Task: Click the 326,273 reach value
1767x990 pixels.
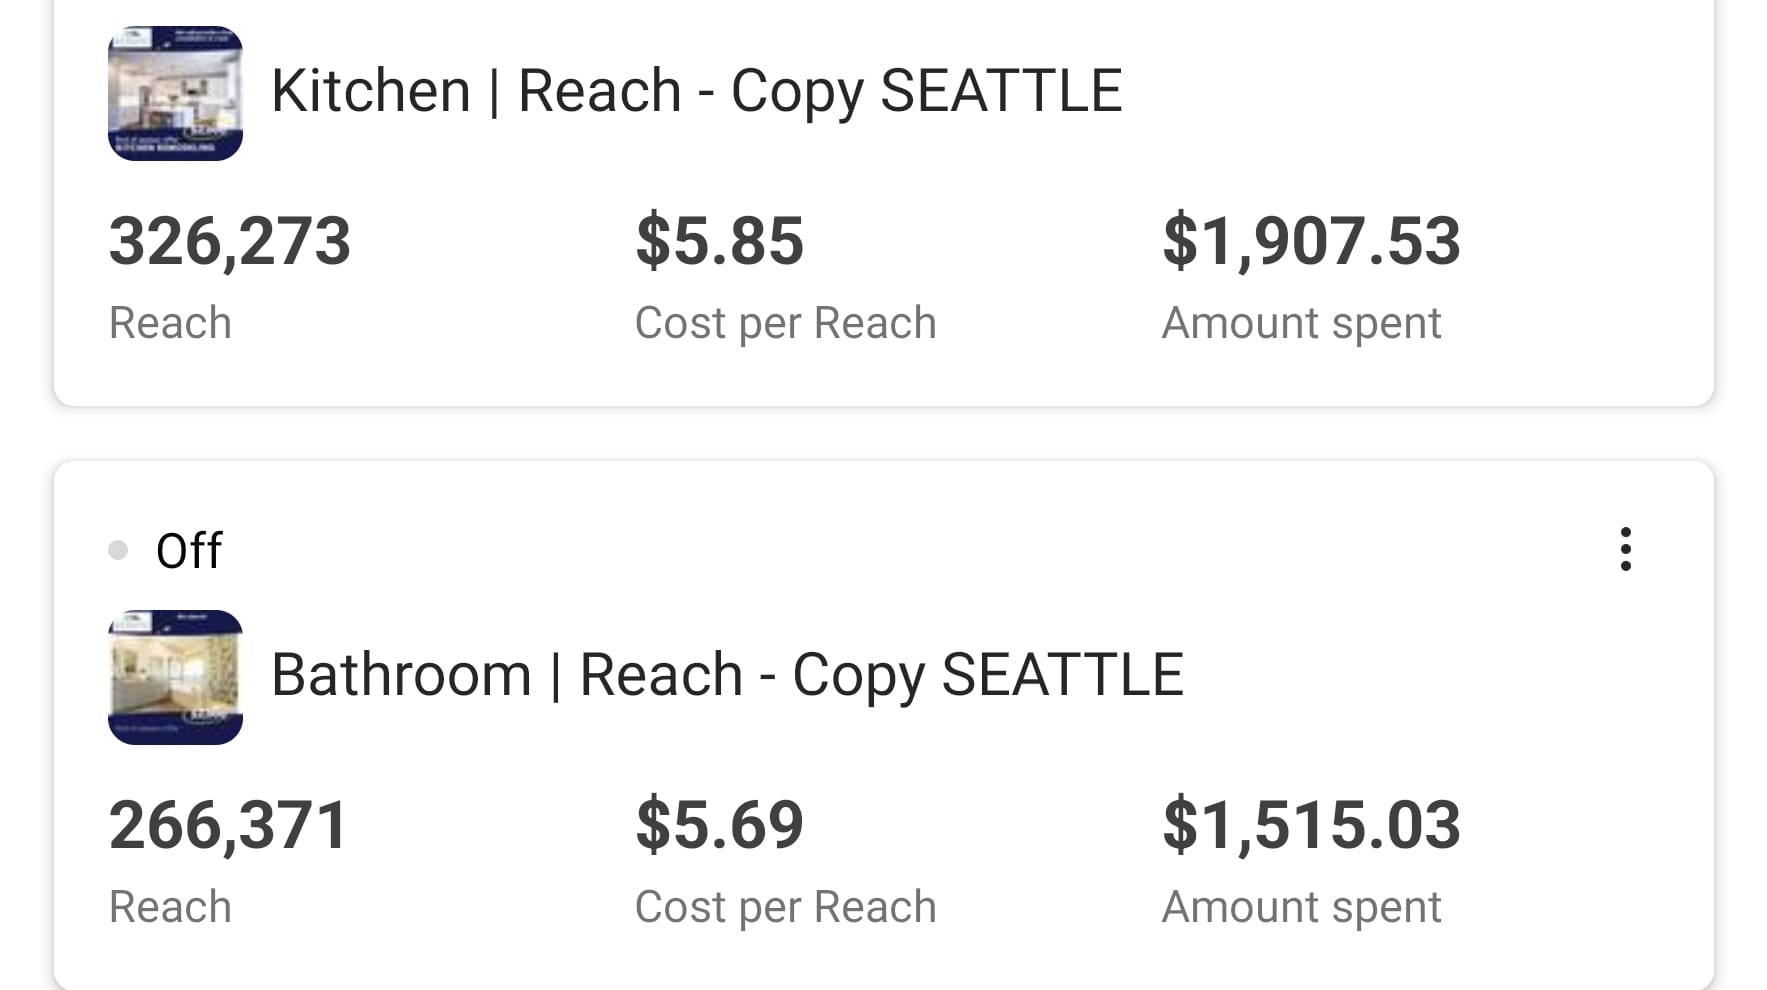Action: (229, 241)
